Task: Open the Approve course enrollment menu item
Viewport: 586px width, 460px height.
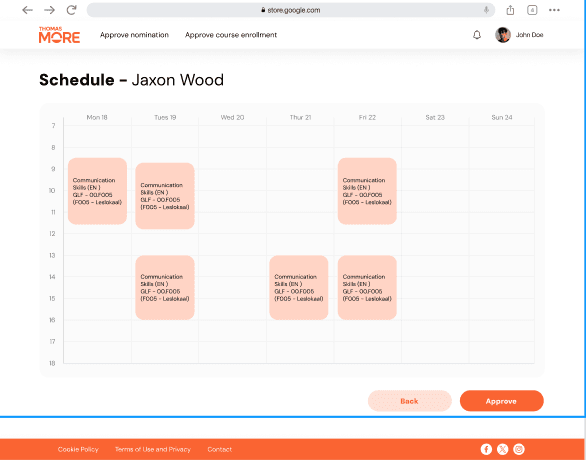Action: tap(231, 35)
